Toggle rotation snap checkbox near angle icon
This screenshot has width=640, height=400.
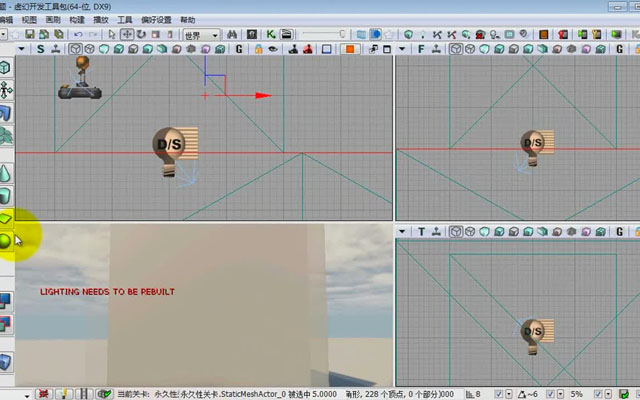(550, 394)
